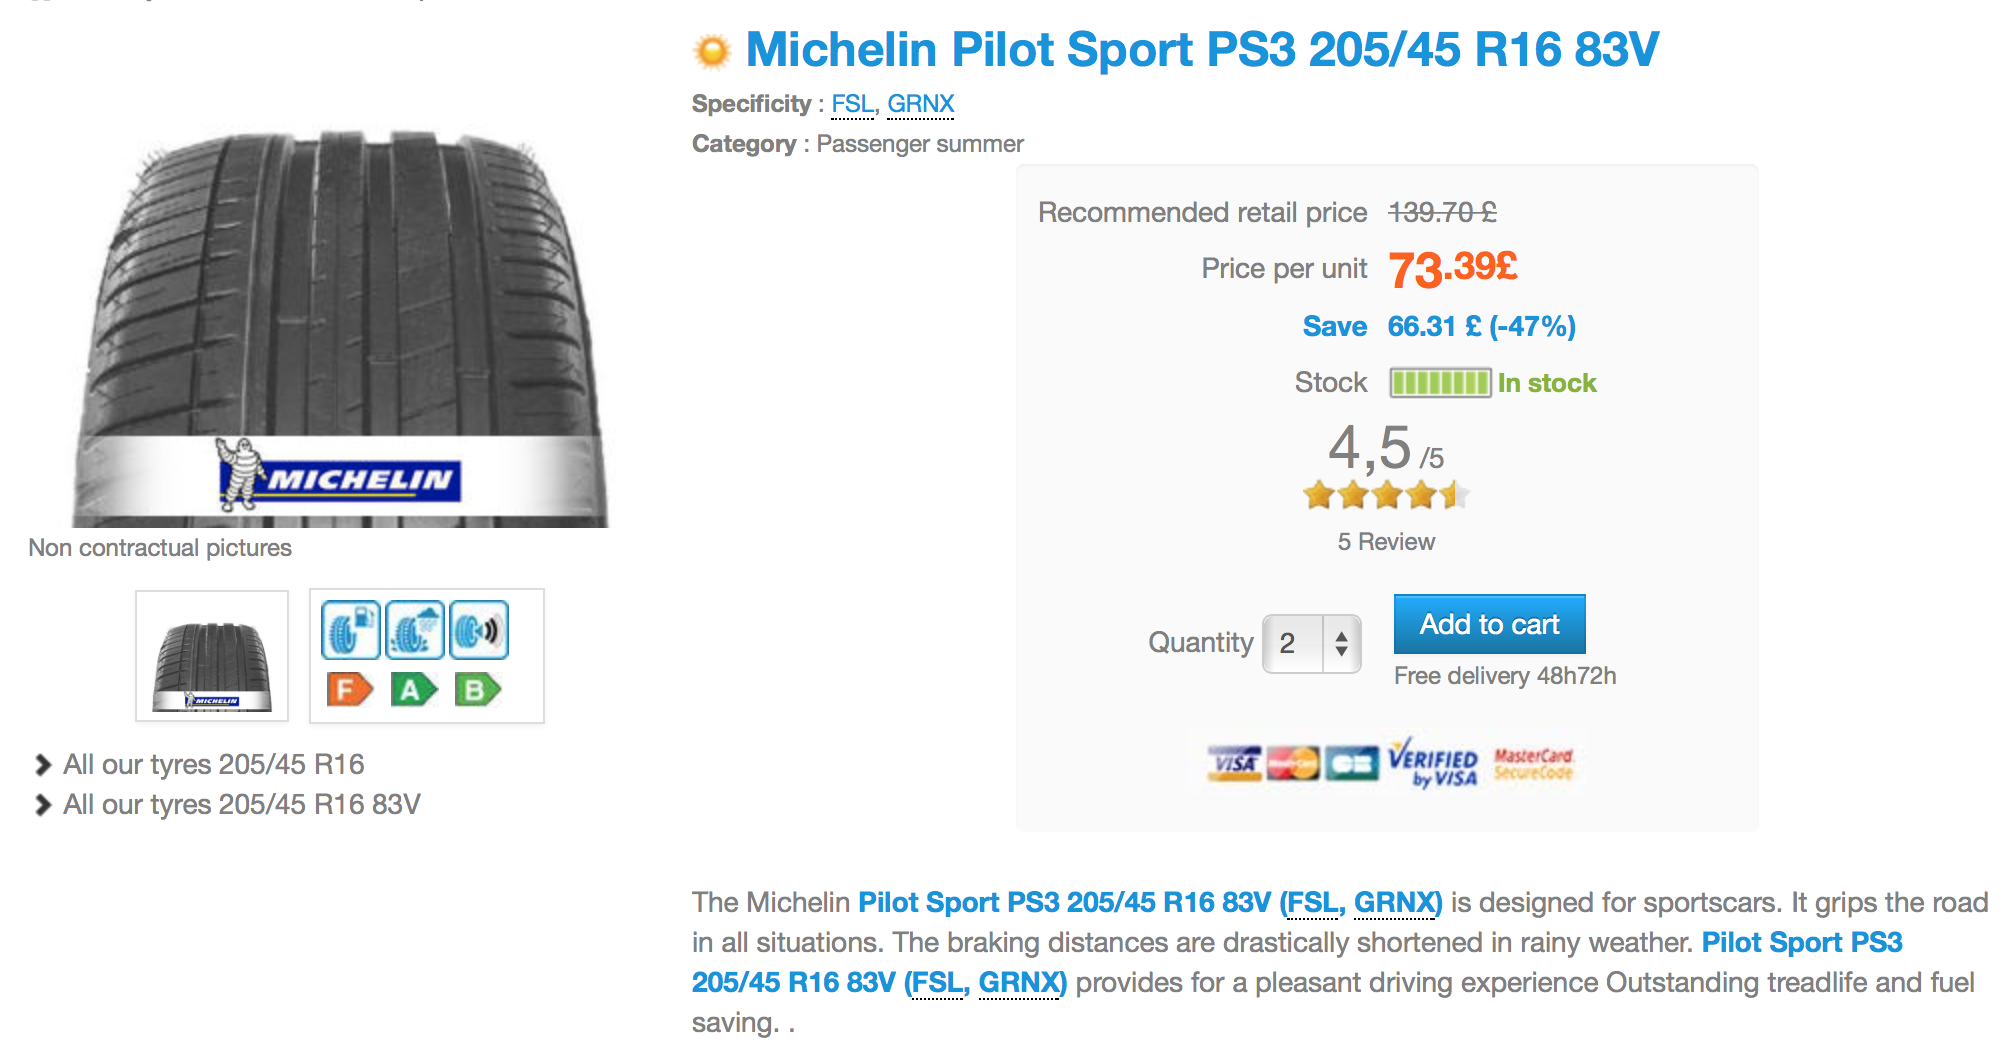Expand All our tyres 205/45 R16 link
2012x1060 pixels.
pos(213,765)
